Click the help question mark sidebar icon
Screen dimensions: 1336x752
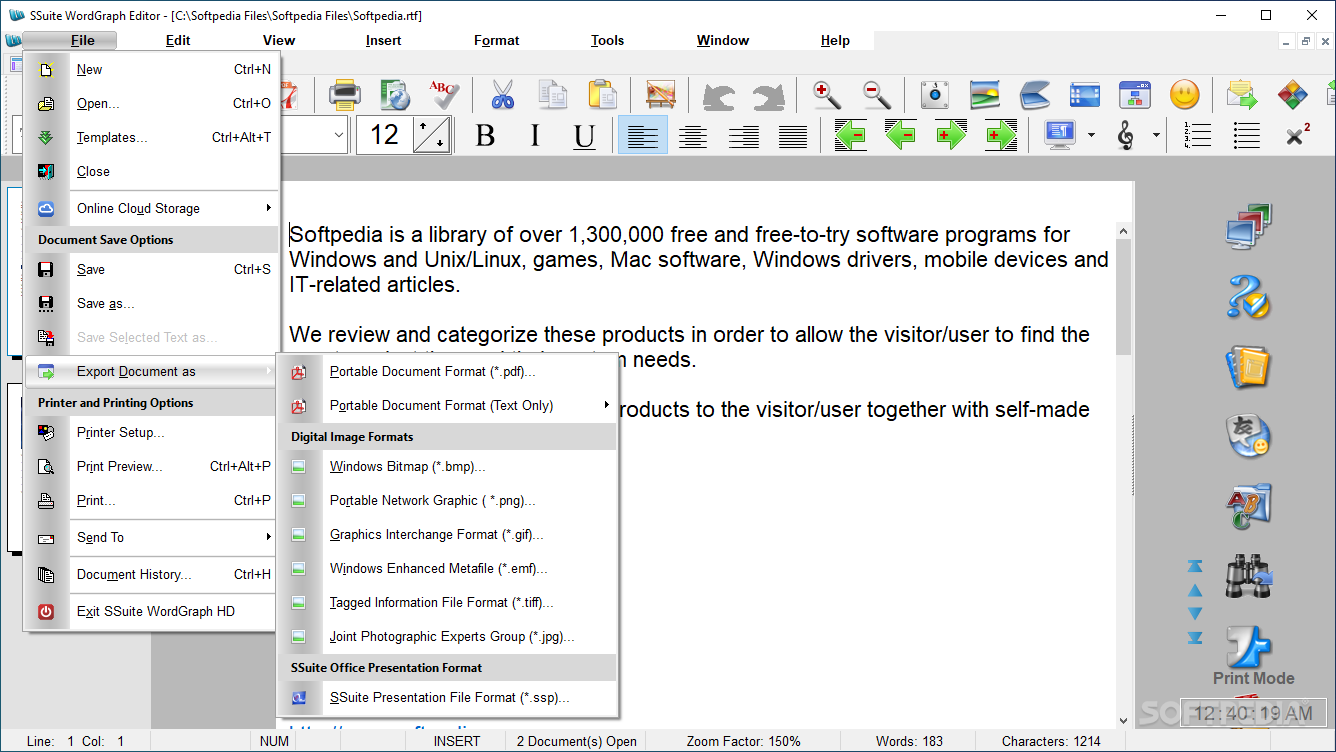tap(1249, 297)
